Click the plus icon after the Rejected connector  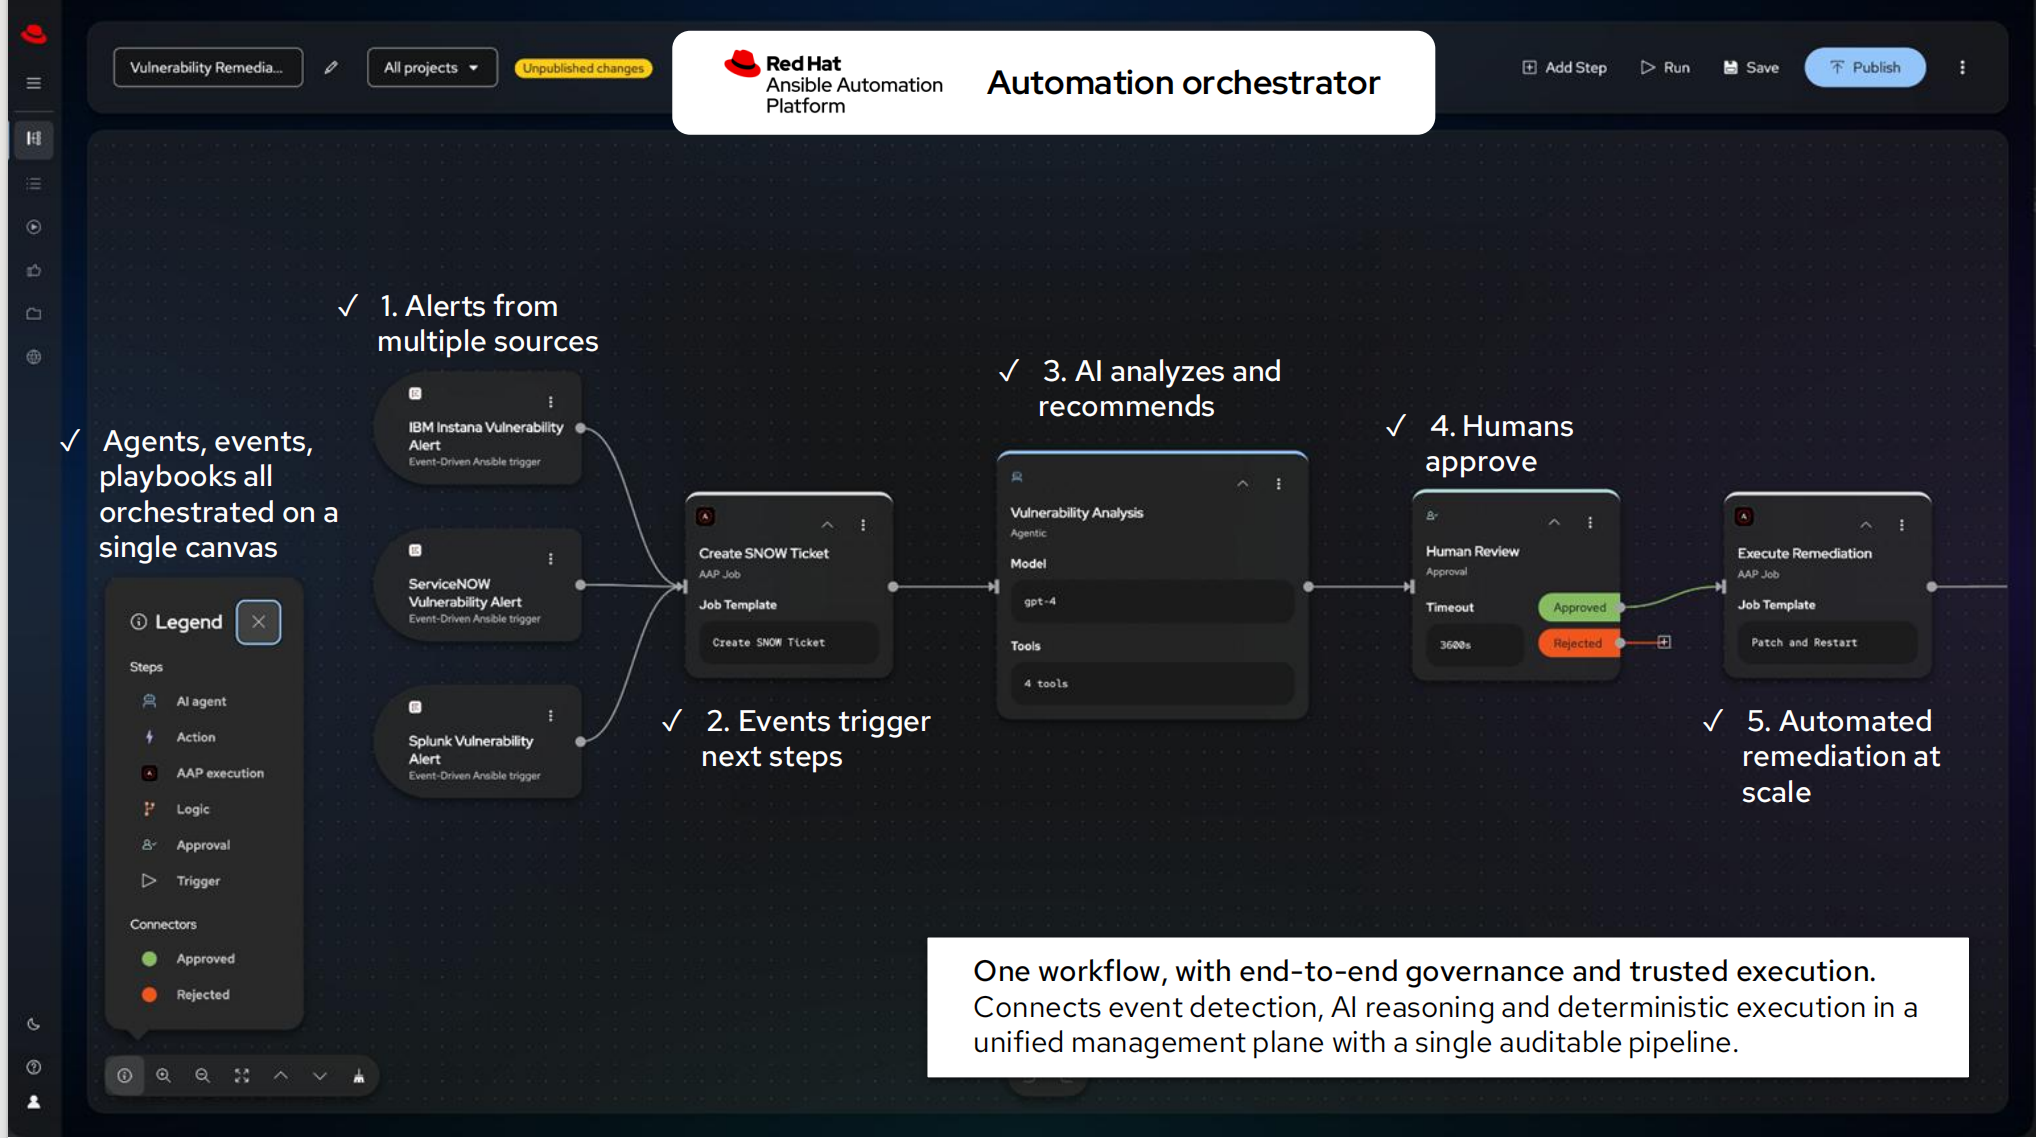1664,642
